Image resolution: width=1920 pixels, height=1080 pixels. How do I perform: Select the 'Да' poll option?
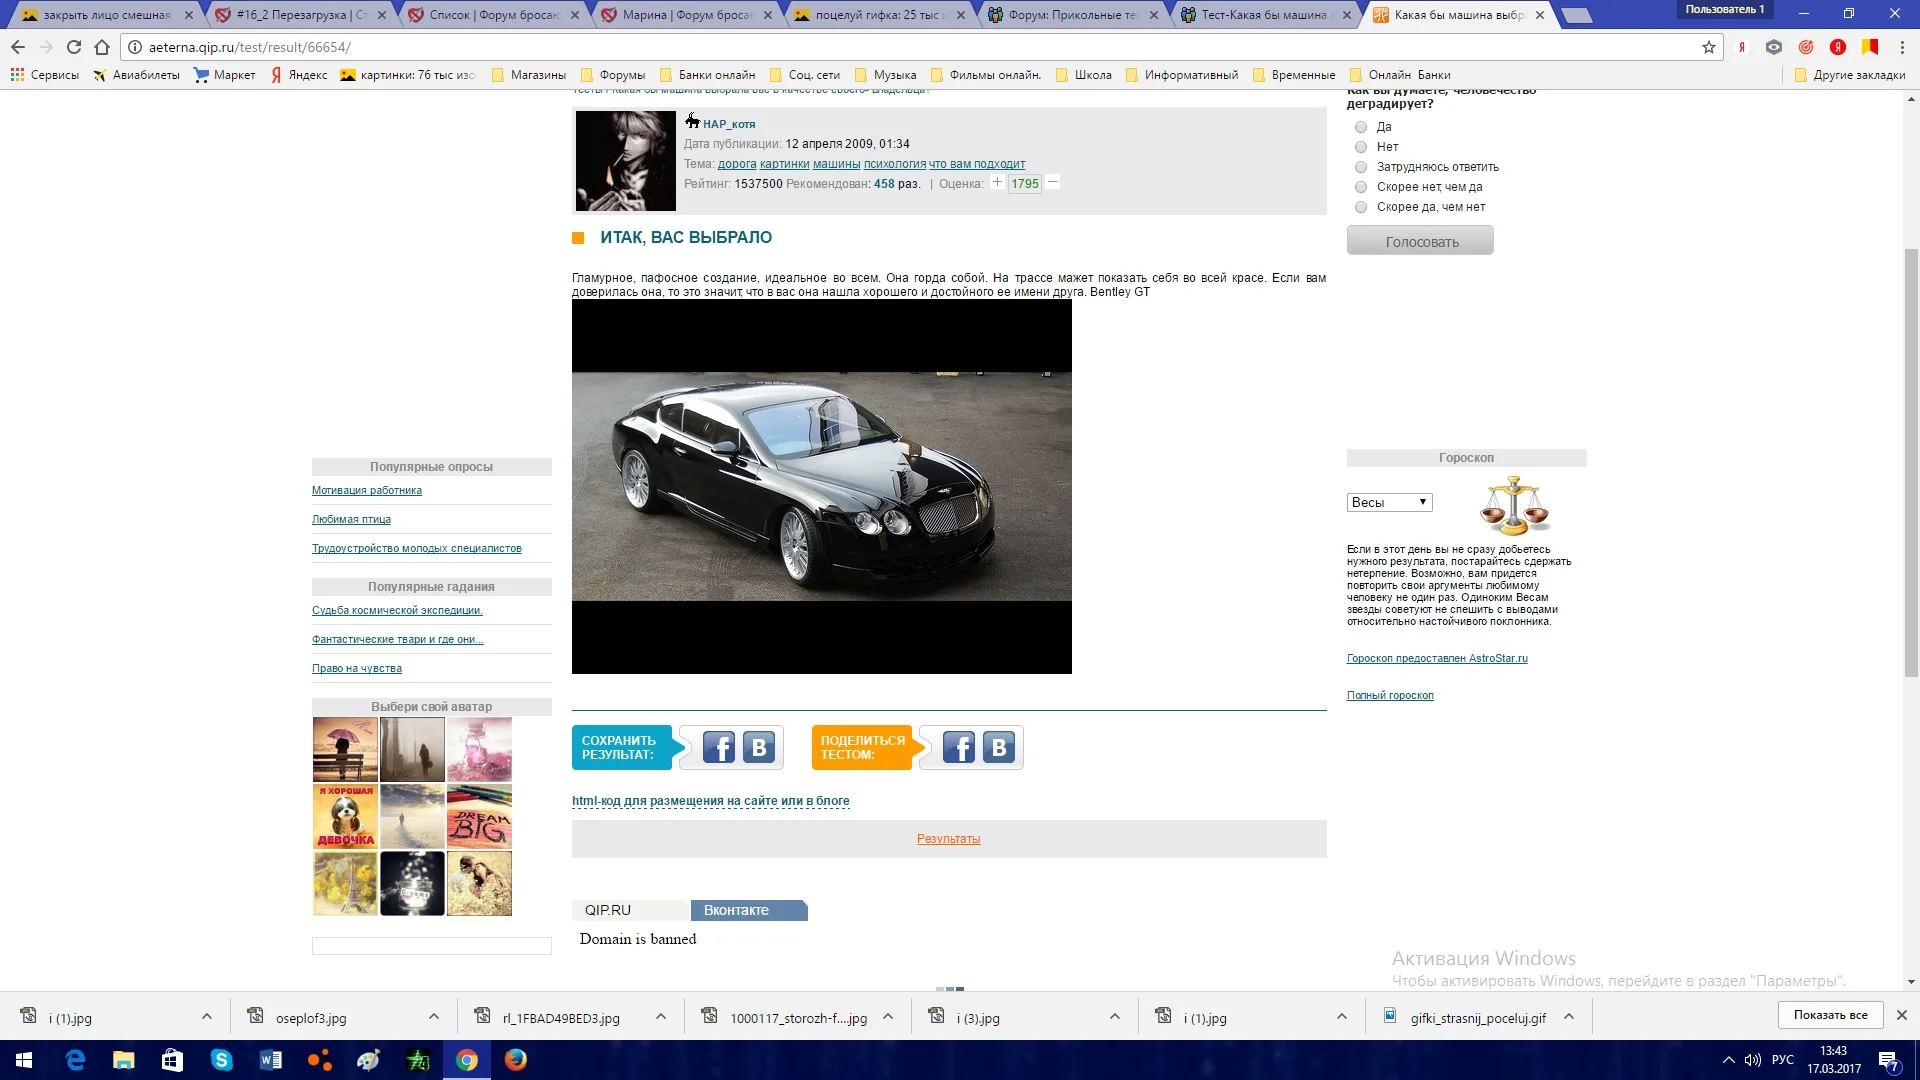(x=1360, y=127)
